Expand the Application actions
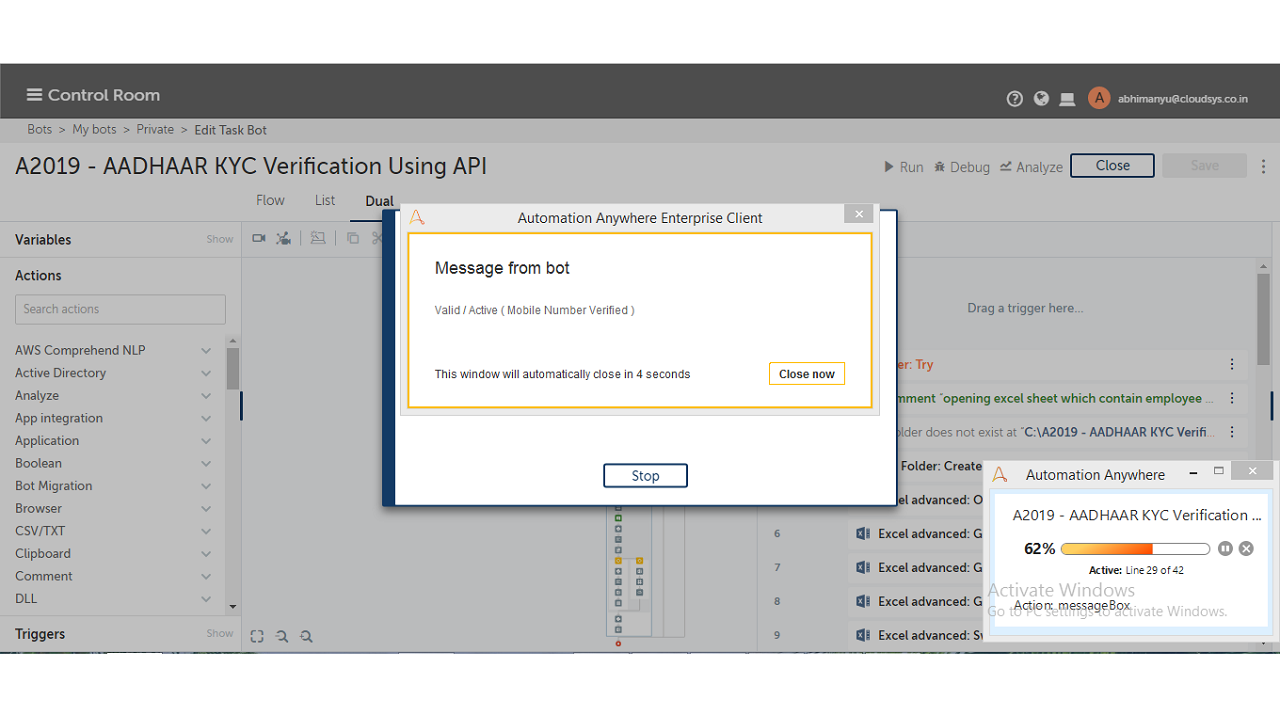Image resolution: width=1280 pixels, height=720 pixels. 206,441
